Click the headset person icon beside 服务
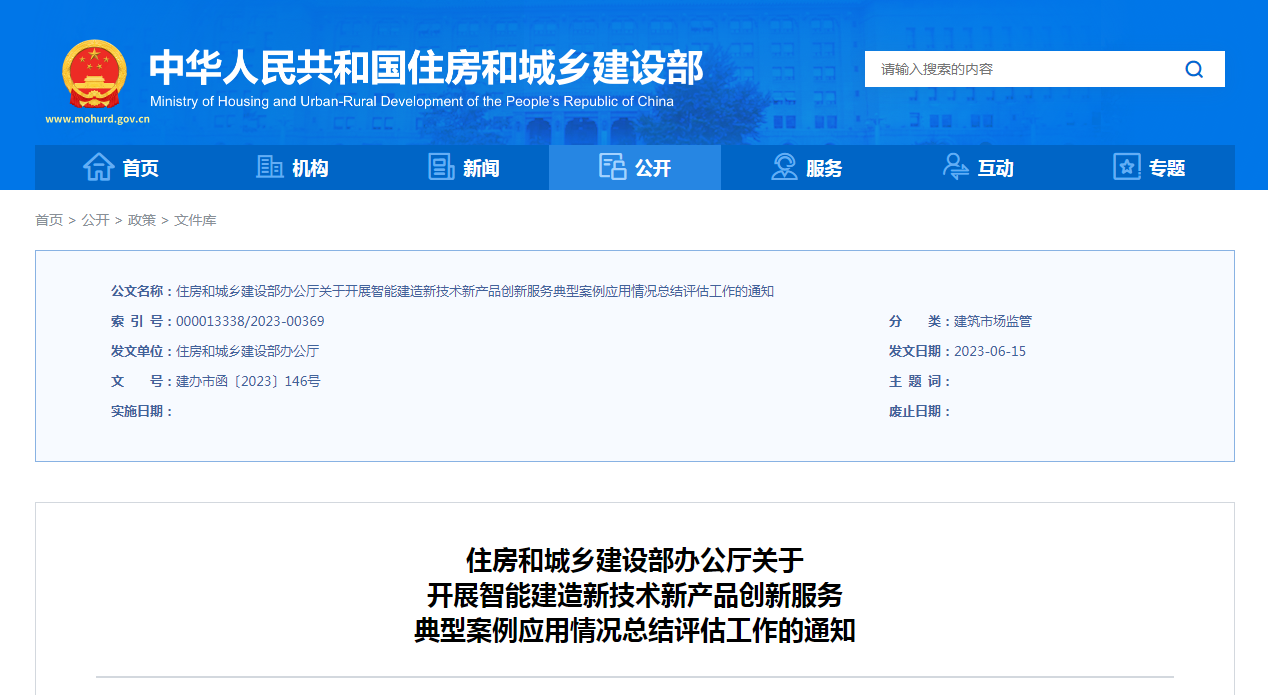 tap(784, 167)
